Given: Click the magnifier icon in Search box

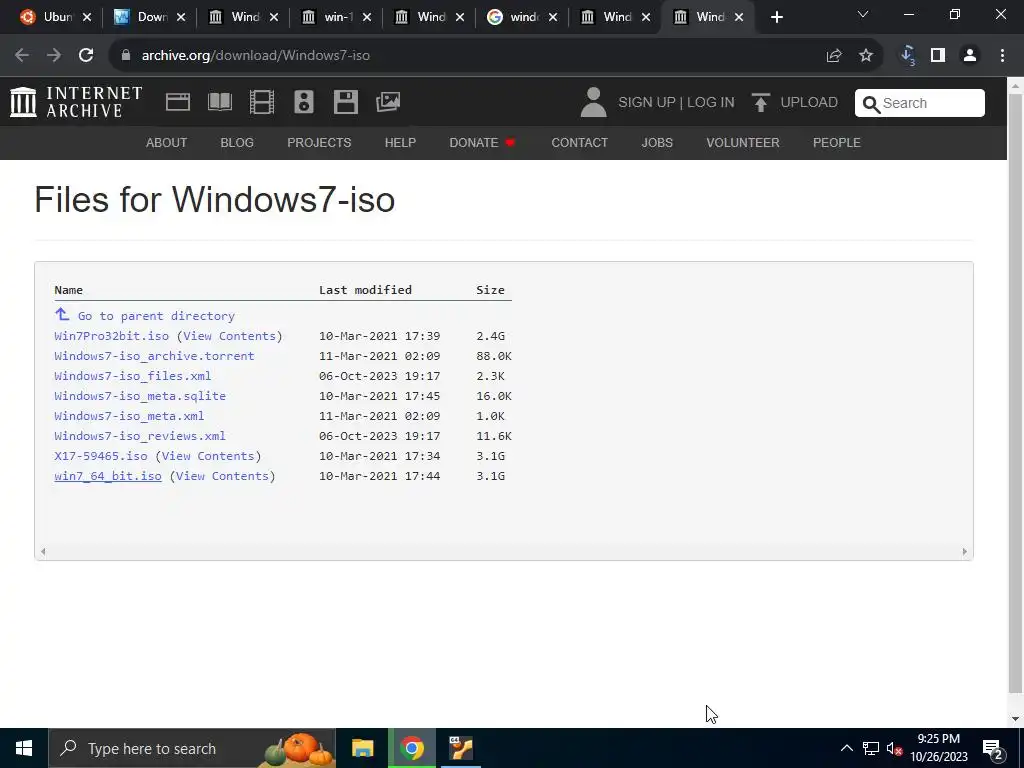Looking at the screenshot, I should pos(871,103).
